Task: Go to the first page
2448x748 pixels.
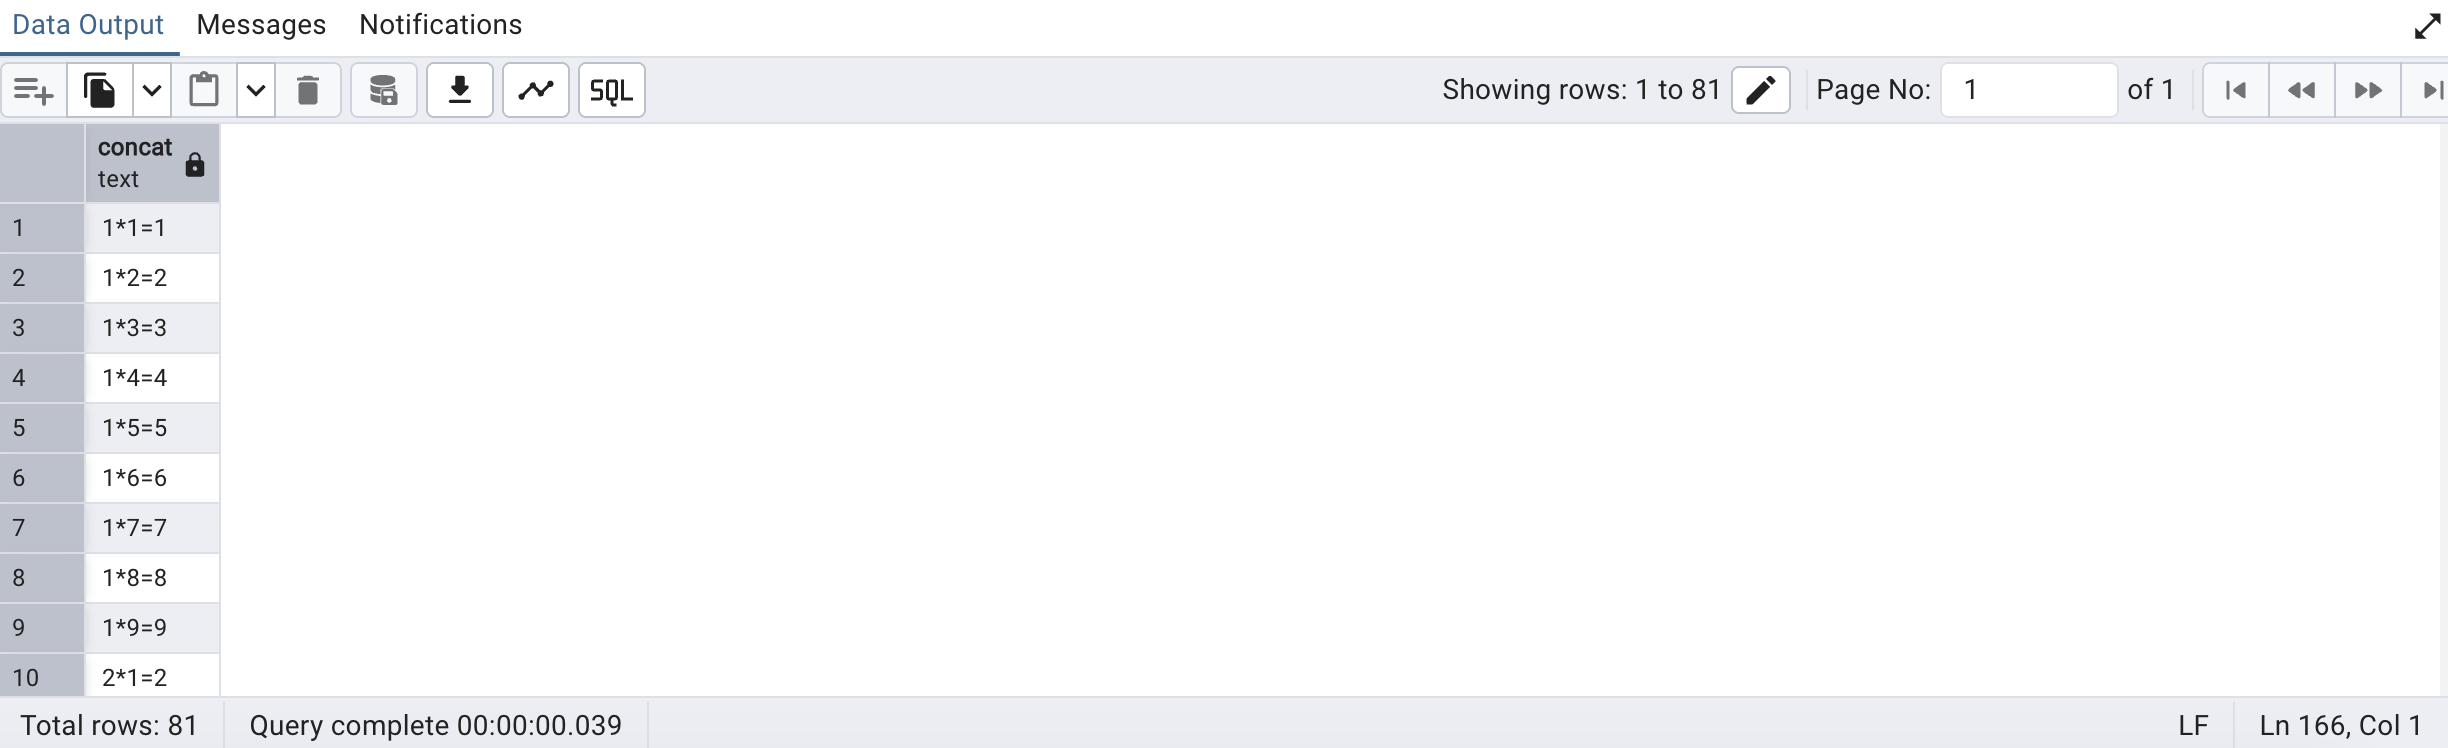Action: [2236, 91]
